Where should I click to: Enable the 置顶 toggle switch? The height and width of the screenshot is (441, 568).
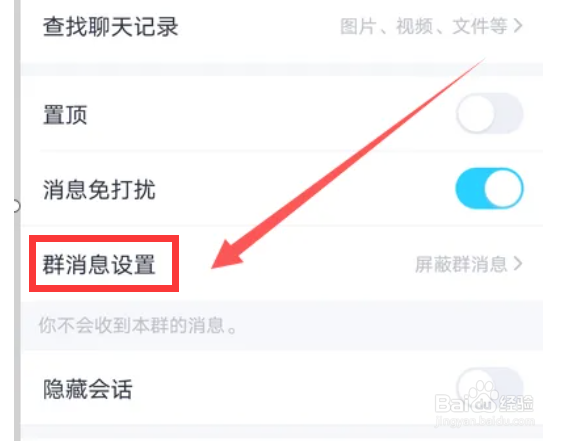[489, 114]
